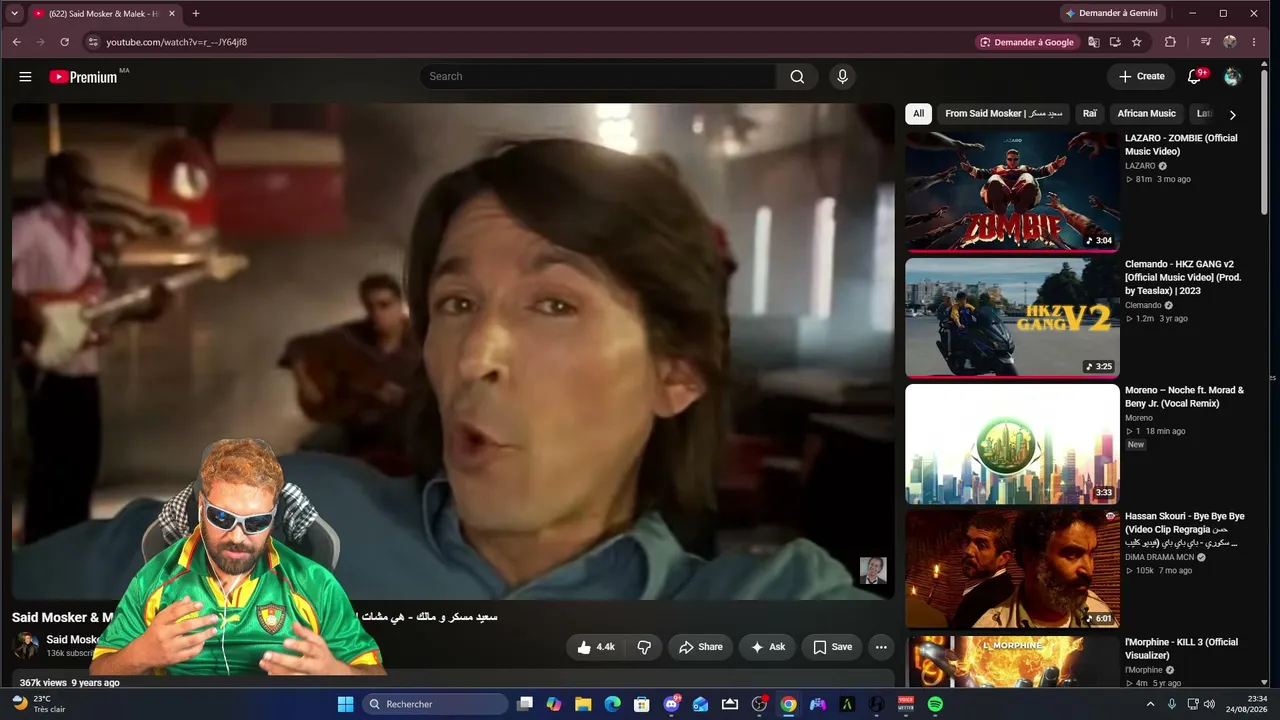Translate this page icon
1280x720 pixels.
tap(1094, 42)
